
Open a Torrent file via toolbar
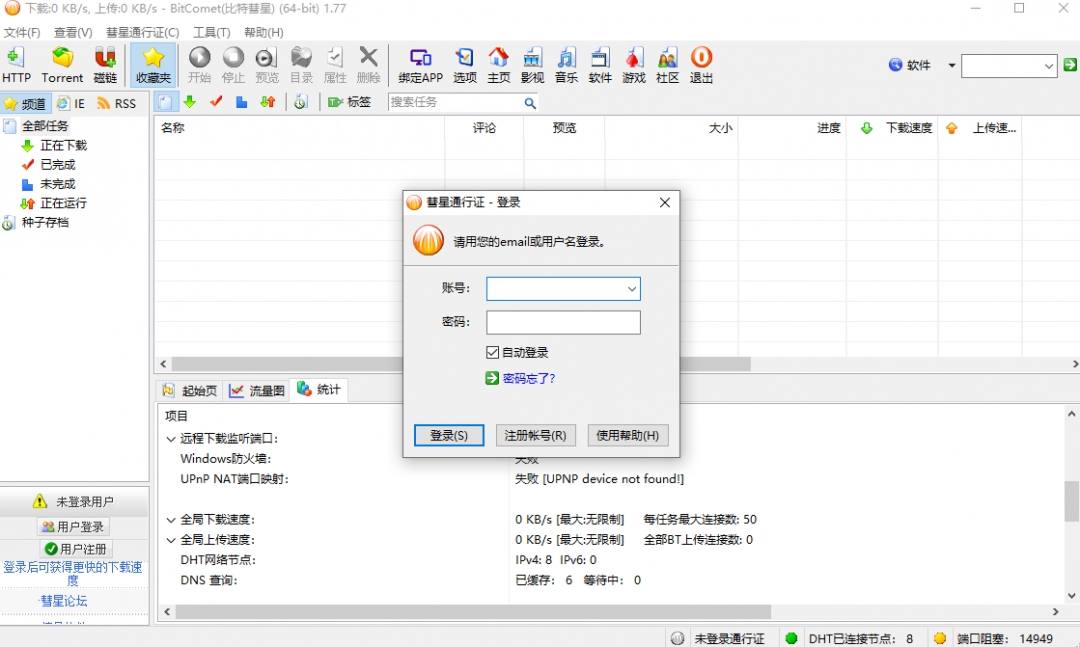[x=62, y=65]
